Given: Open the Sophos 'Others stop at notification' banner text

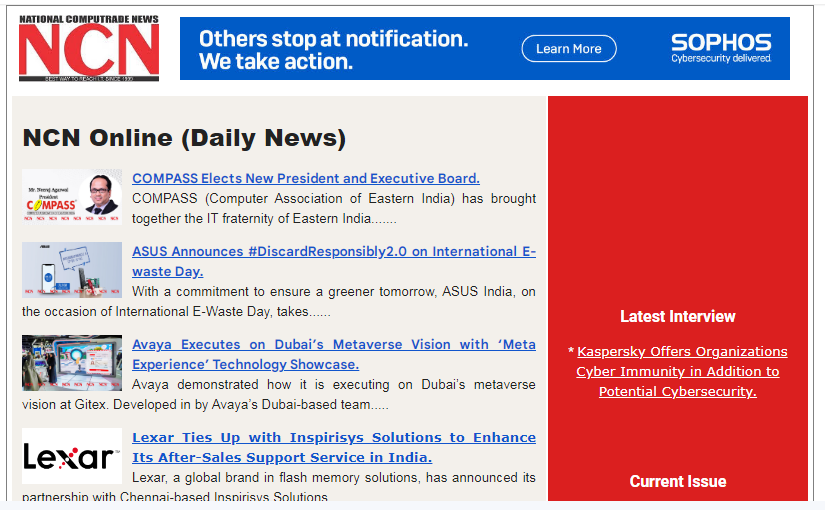Looking at the screenshot, I should click(333, 50).
